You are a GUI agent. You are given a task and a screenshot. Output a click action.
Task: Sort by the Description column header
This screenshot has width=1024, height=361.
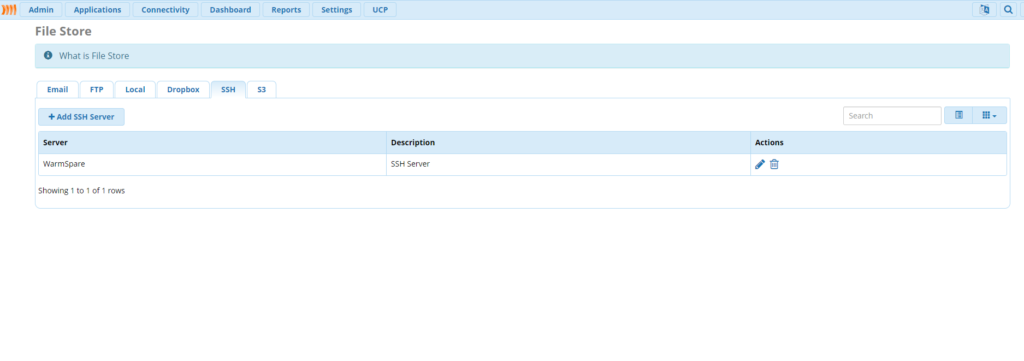pos(568,142)
